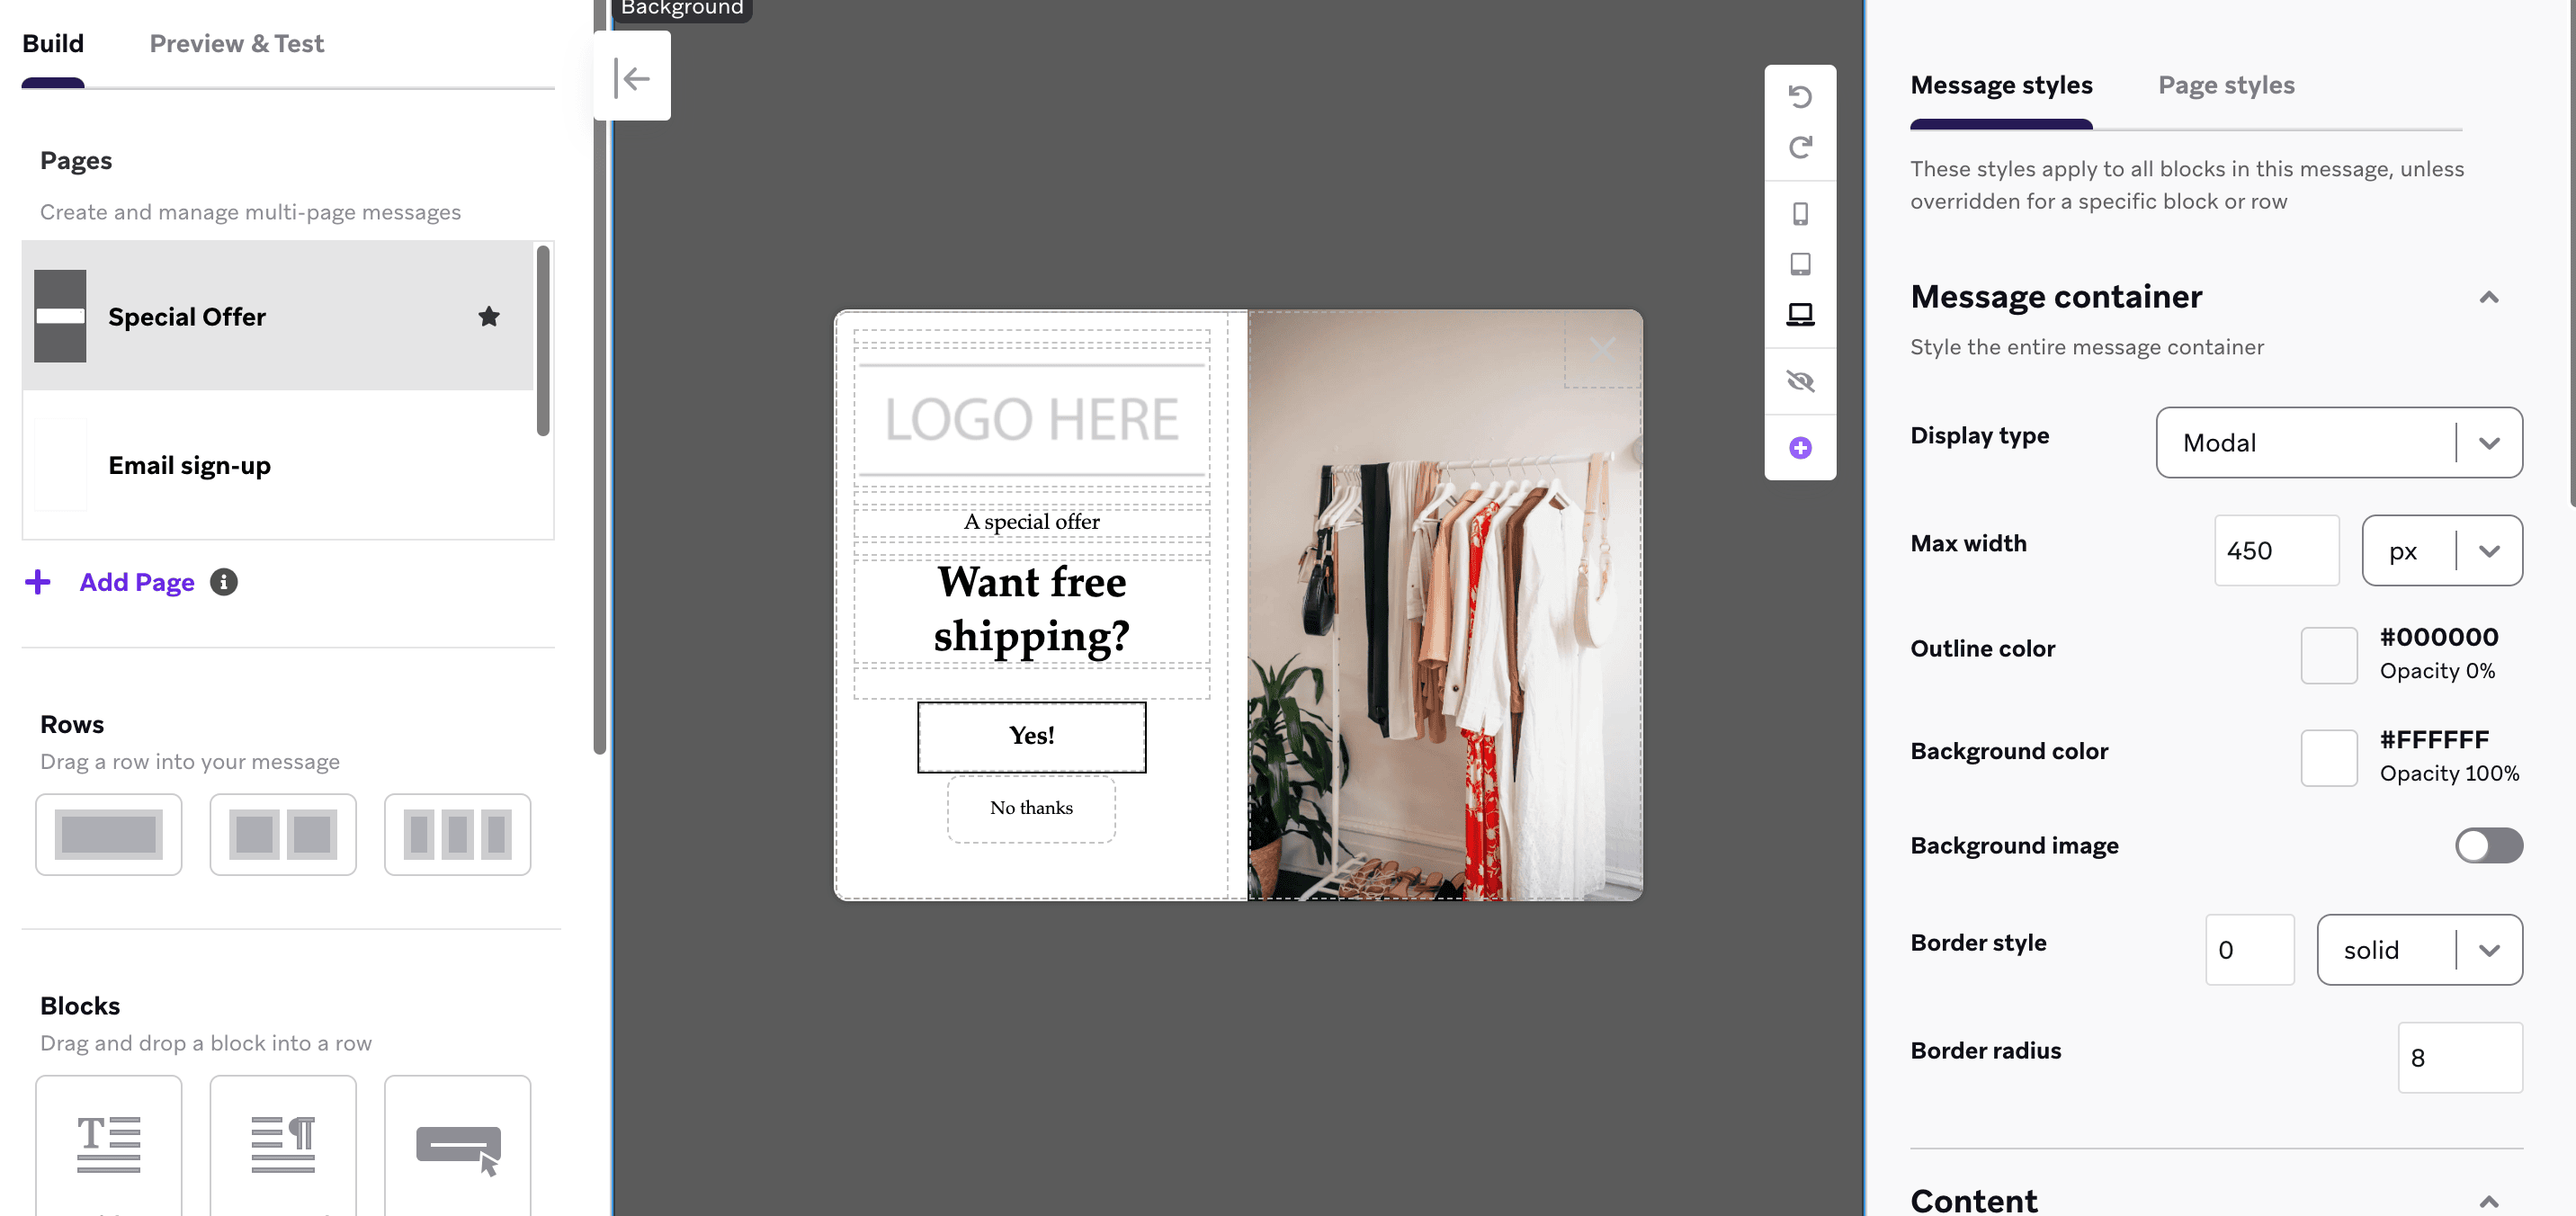Open the Display type dropdown
2576x1216 pixels.
coord(2339,443)
